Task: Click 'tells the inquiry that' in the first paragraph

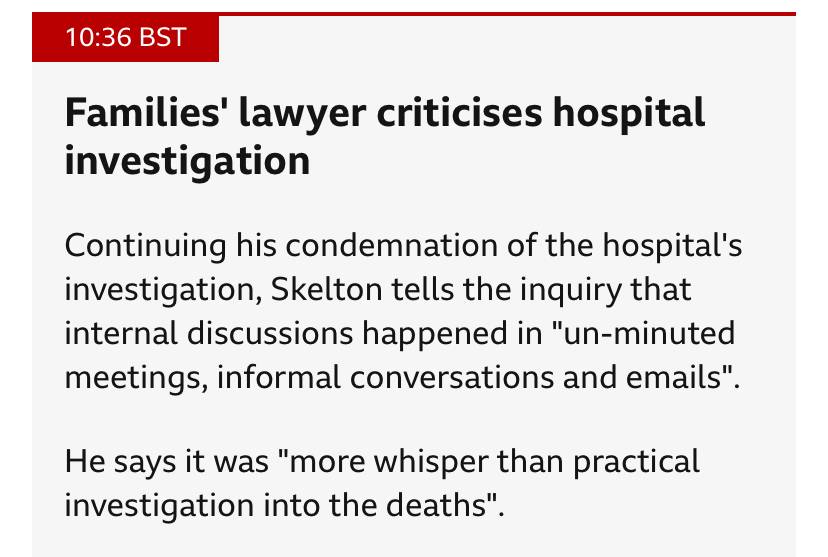Action: 541,289
